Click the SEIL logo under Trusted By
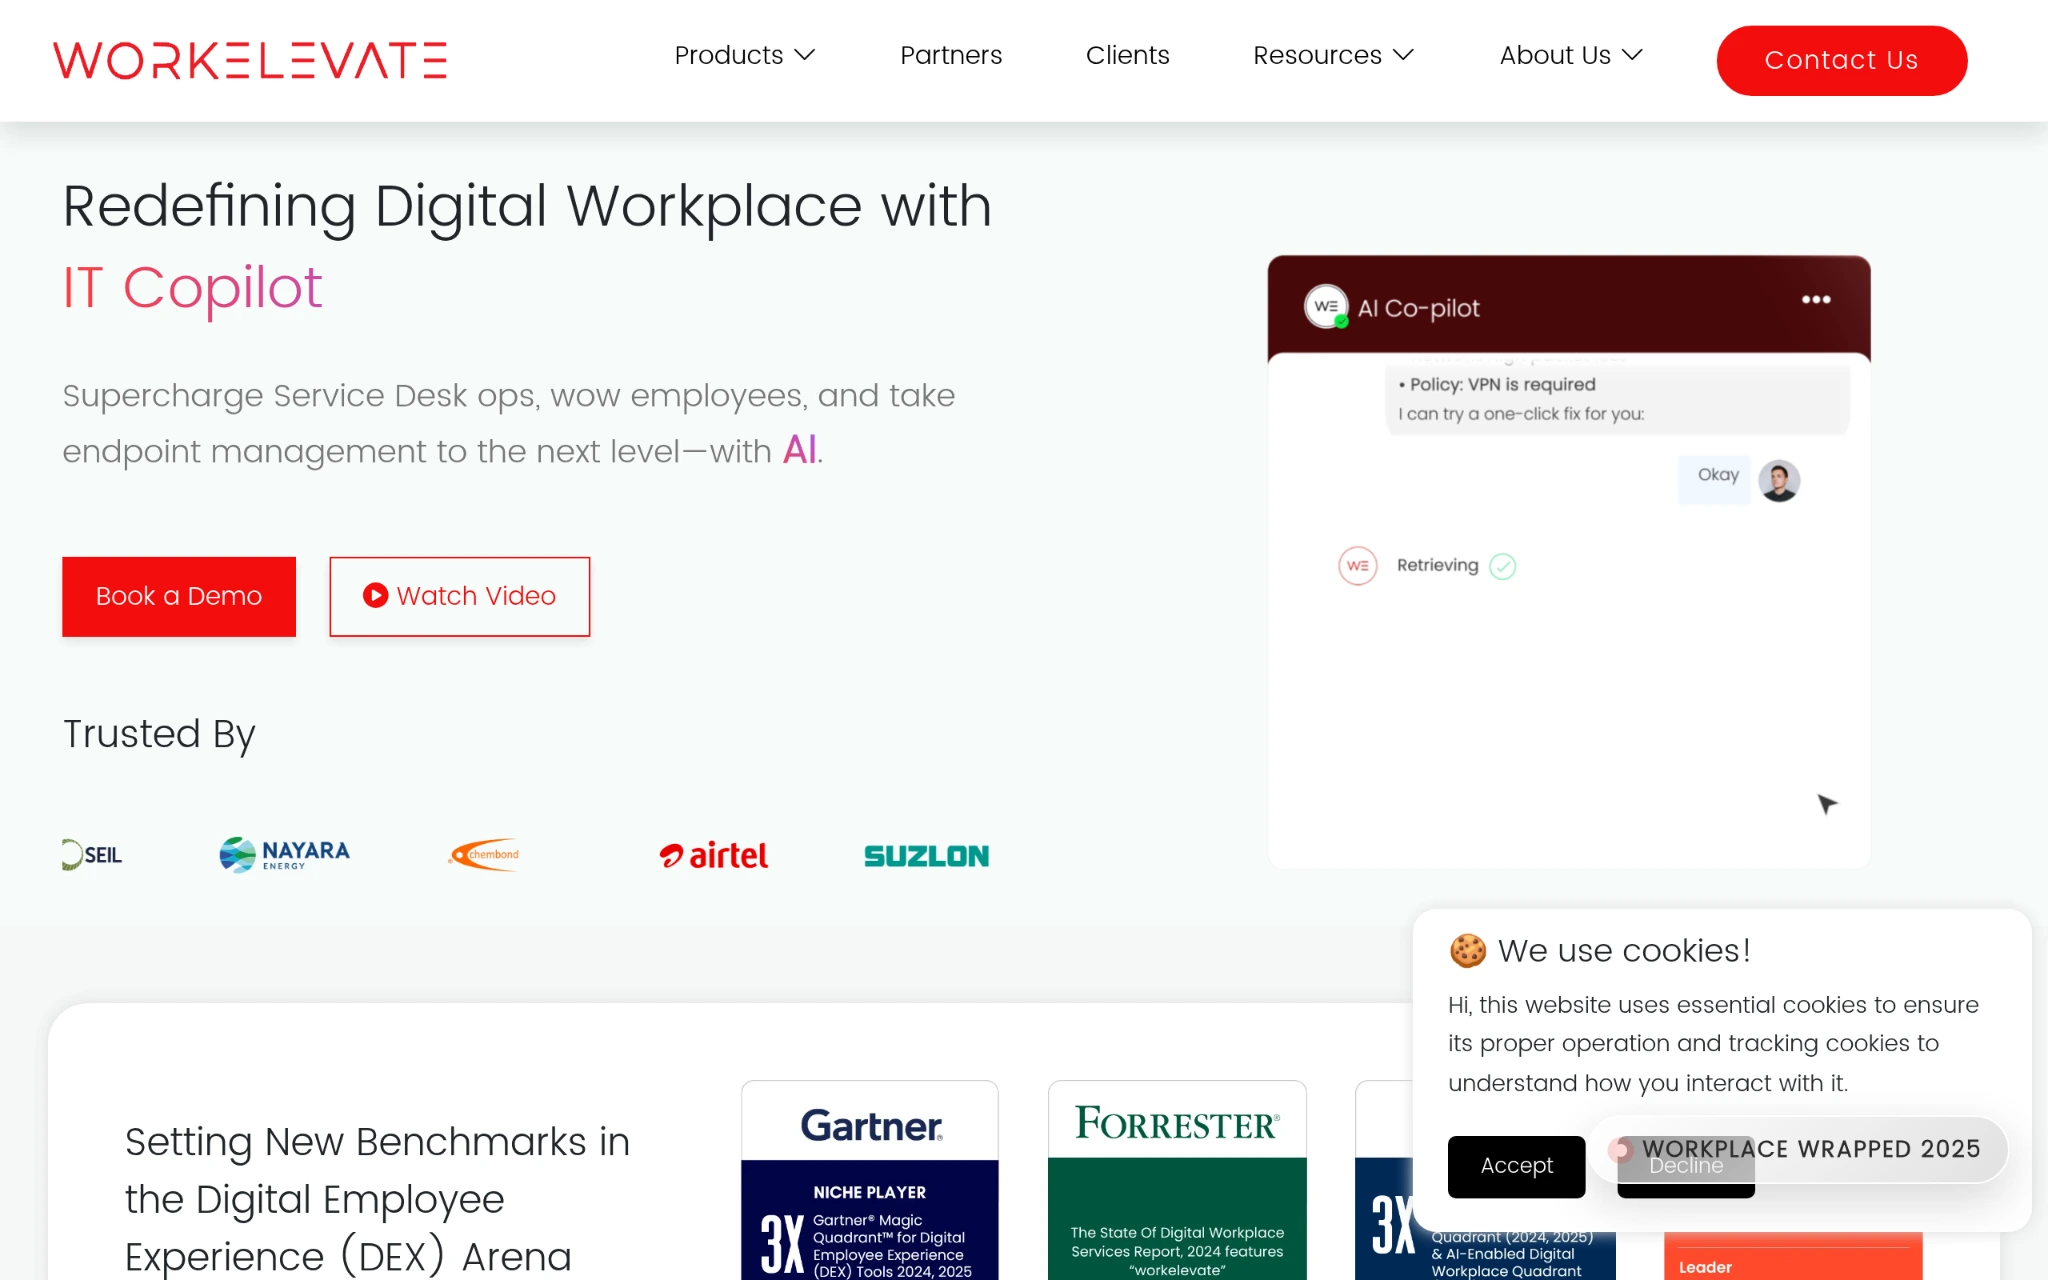The width and height of the screenshot is (2048, 1280). coord(92,855)
